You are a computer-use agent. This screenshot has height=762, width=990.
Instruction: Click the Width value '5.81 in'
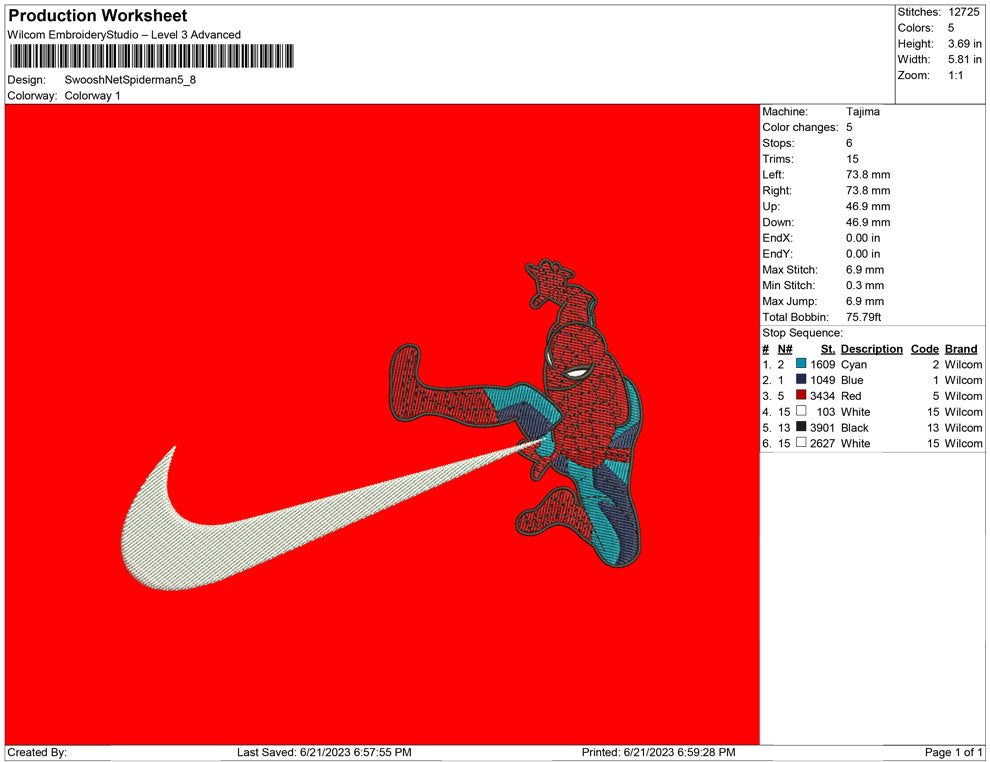(x=965, y=59)
